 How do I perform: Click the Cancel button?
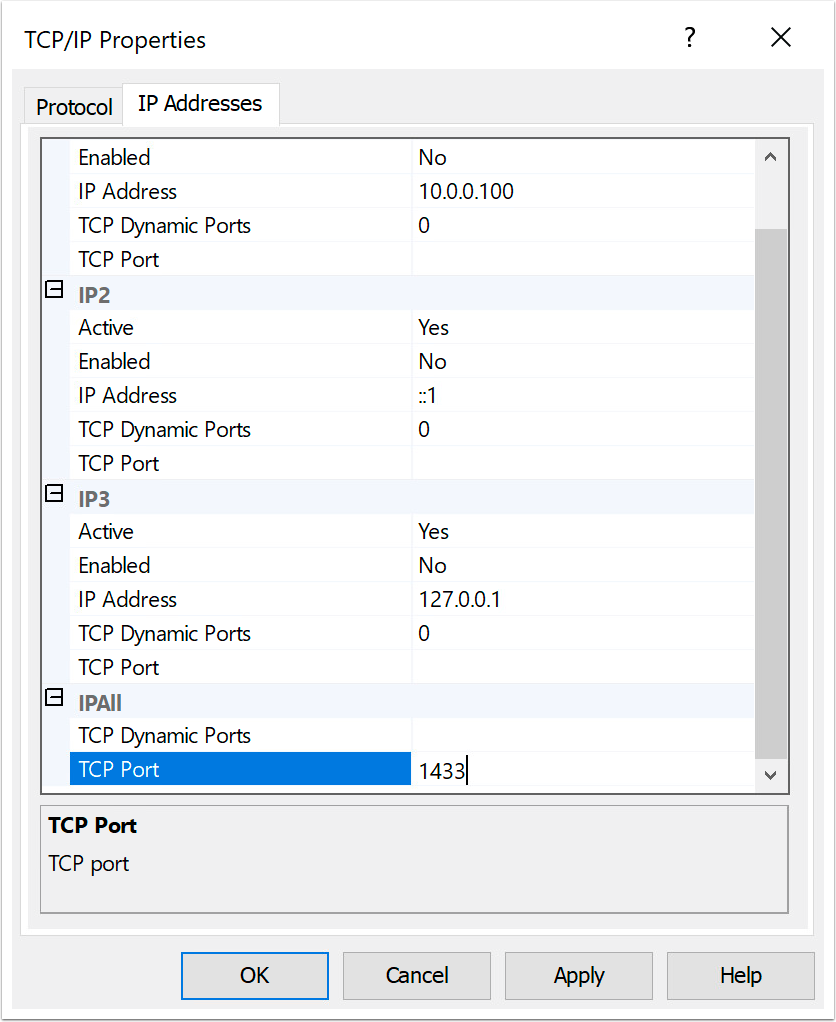click(416, 975)
